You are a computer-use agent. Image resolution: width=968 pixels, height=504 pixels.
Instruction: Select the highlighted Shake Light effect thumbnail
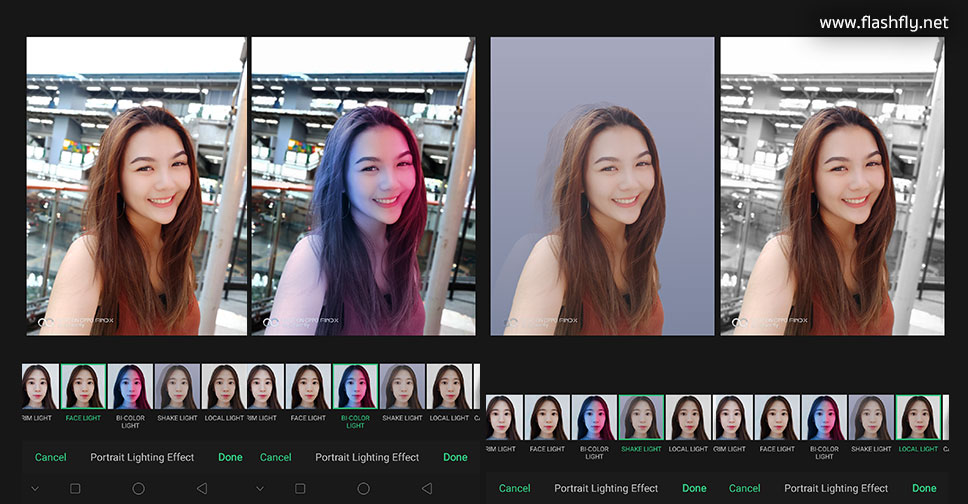[641, 418]
